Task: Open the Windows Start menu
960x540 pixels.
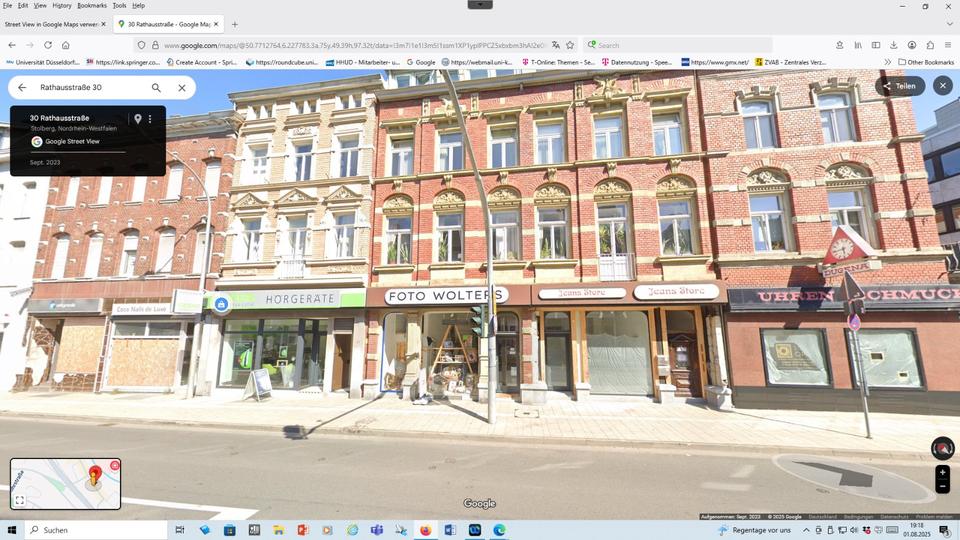Action: pos(12,530)
